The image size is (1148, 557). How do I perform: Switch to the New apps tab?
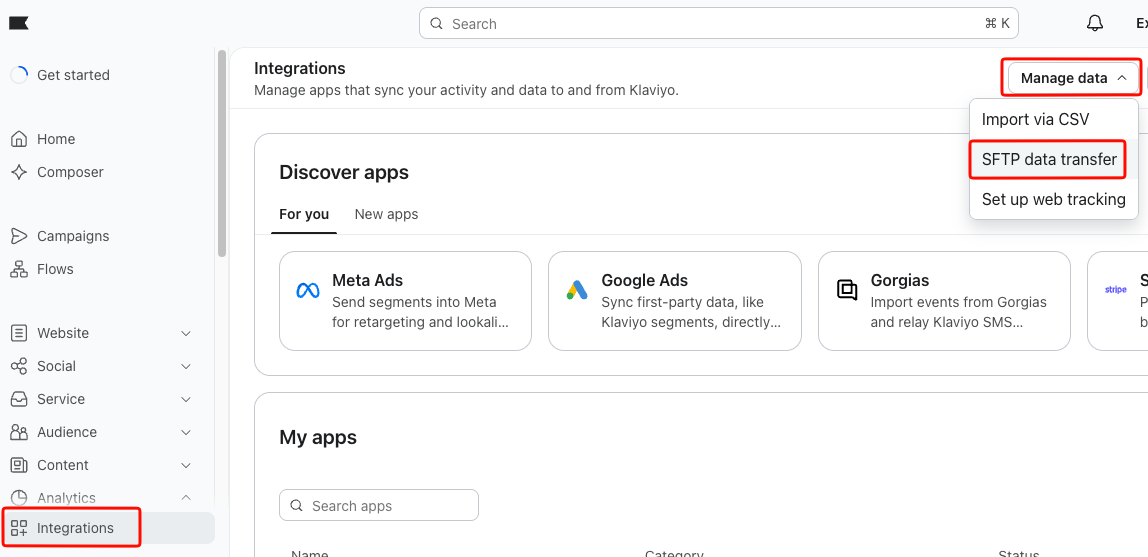[387, 214]
